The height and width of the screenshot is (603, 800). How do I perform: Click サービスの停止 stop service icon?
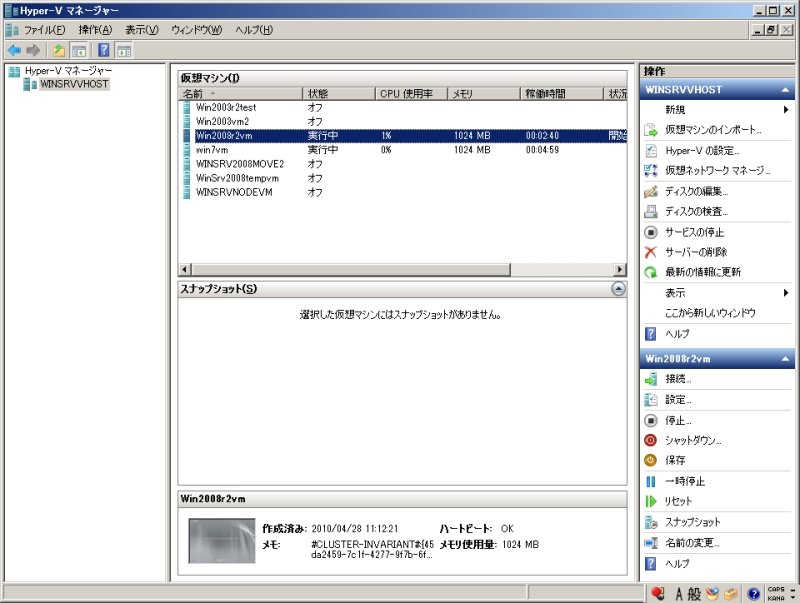coord(651,232)
